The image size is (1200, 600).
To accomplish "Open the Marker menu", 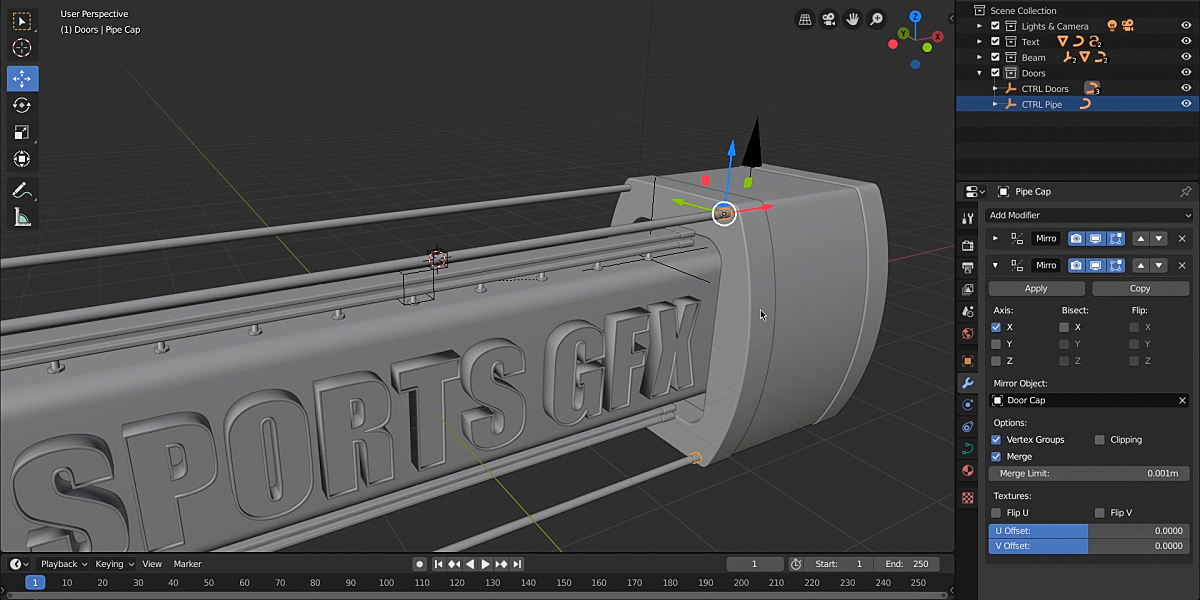I will tap(187, 564).
